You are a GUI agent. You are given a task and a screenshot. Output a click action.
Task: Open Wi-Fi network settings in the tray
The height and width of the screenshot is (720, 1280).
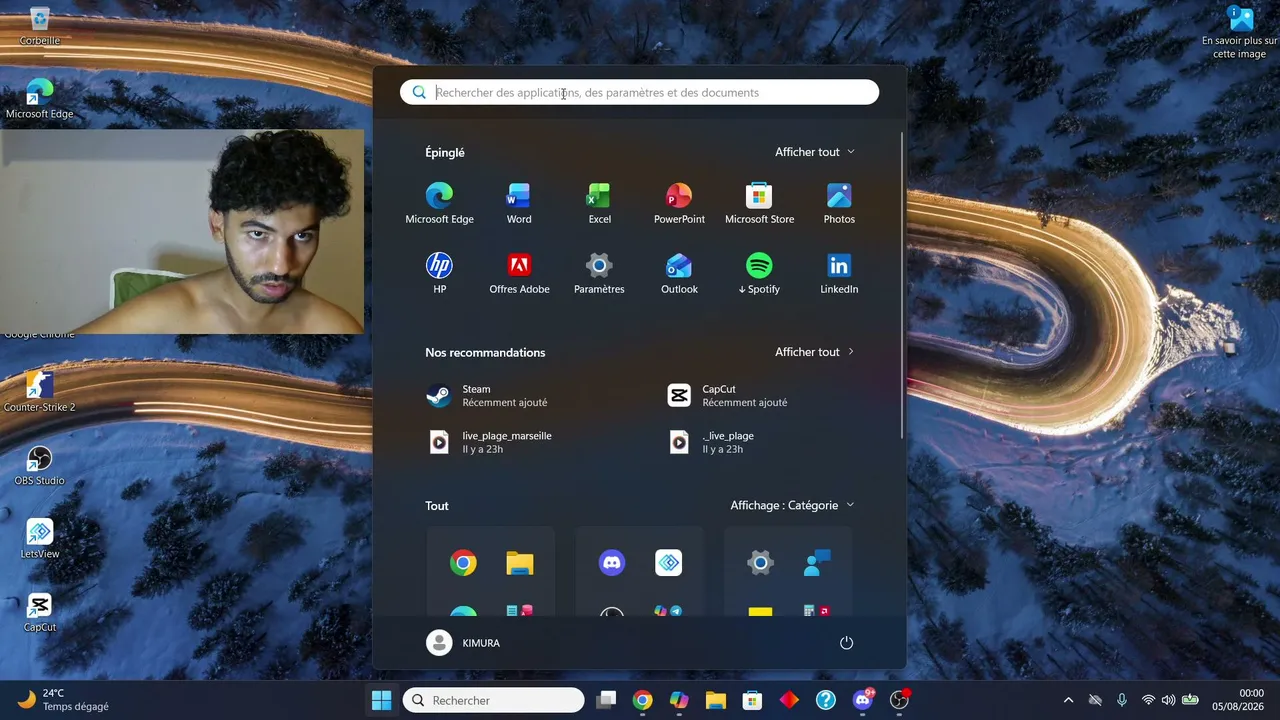(1148, 700)
